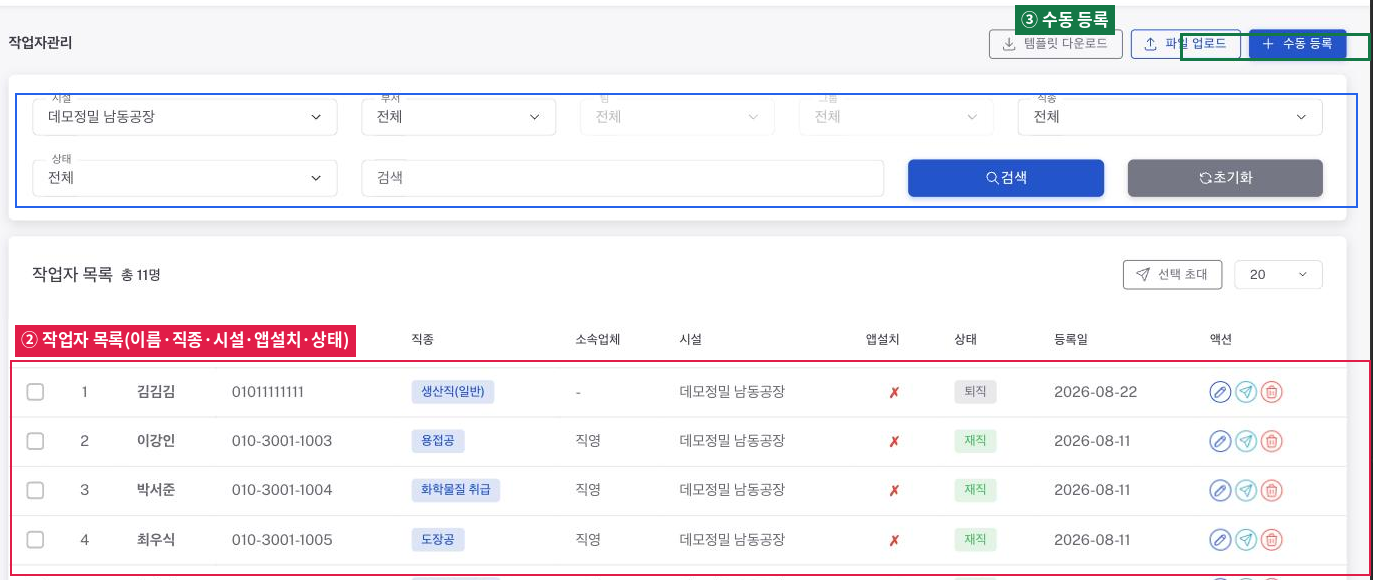The height and width of the screenshot is (580, 1373).
Task: Click the worker name 최우식
Action: pos(155,540)
